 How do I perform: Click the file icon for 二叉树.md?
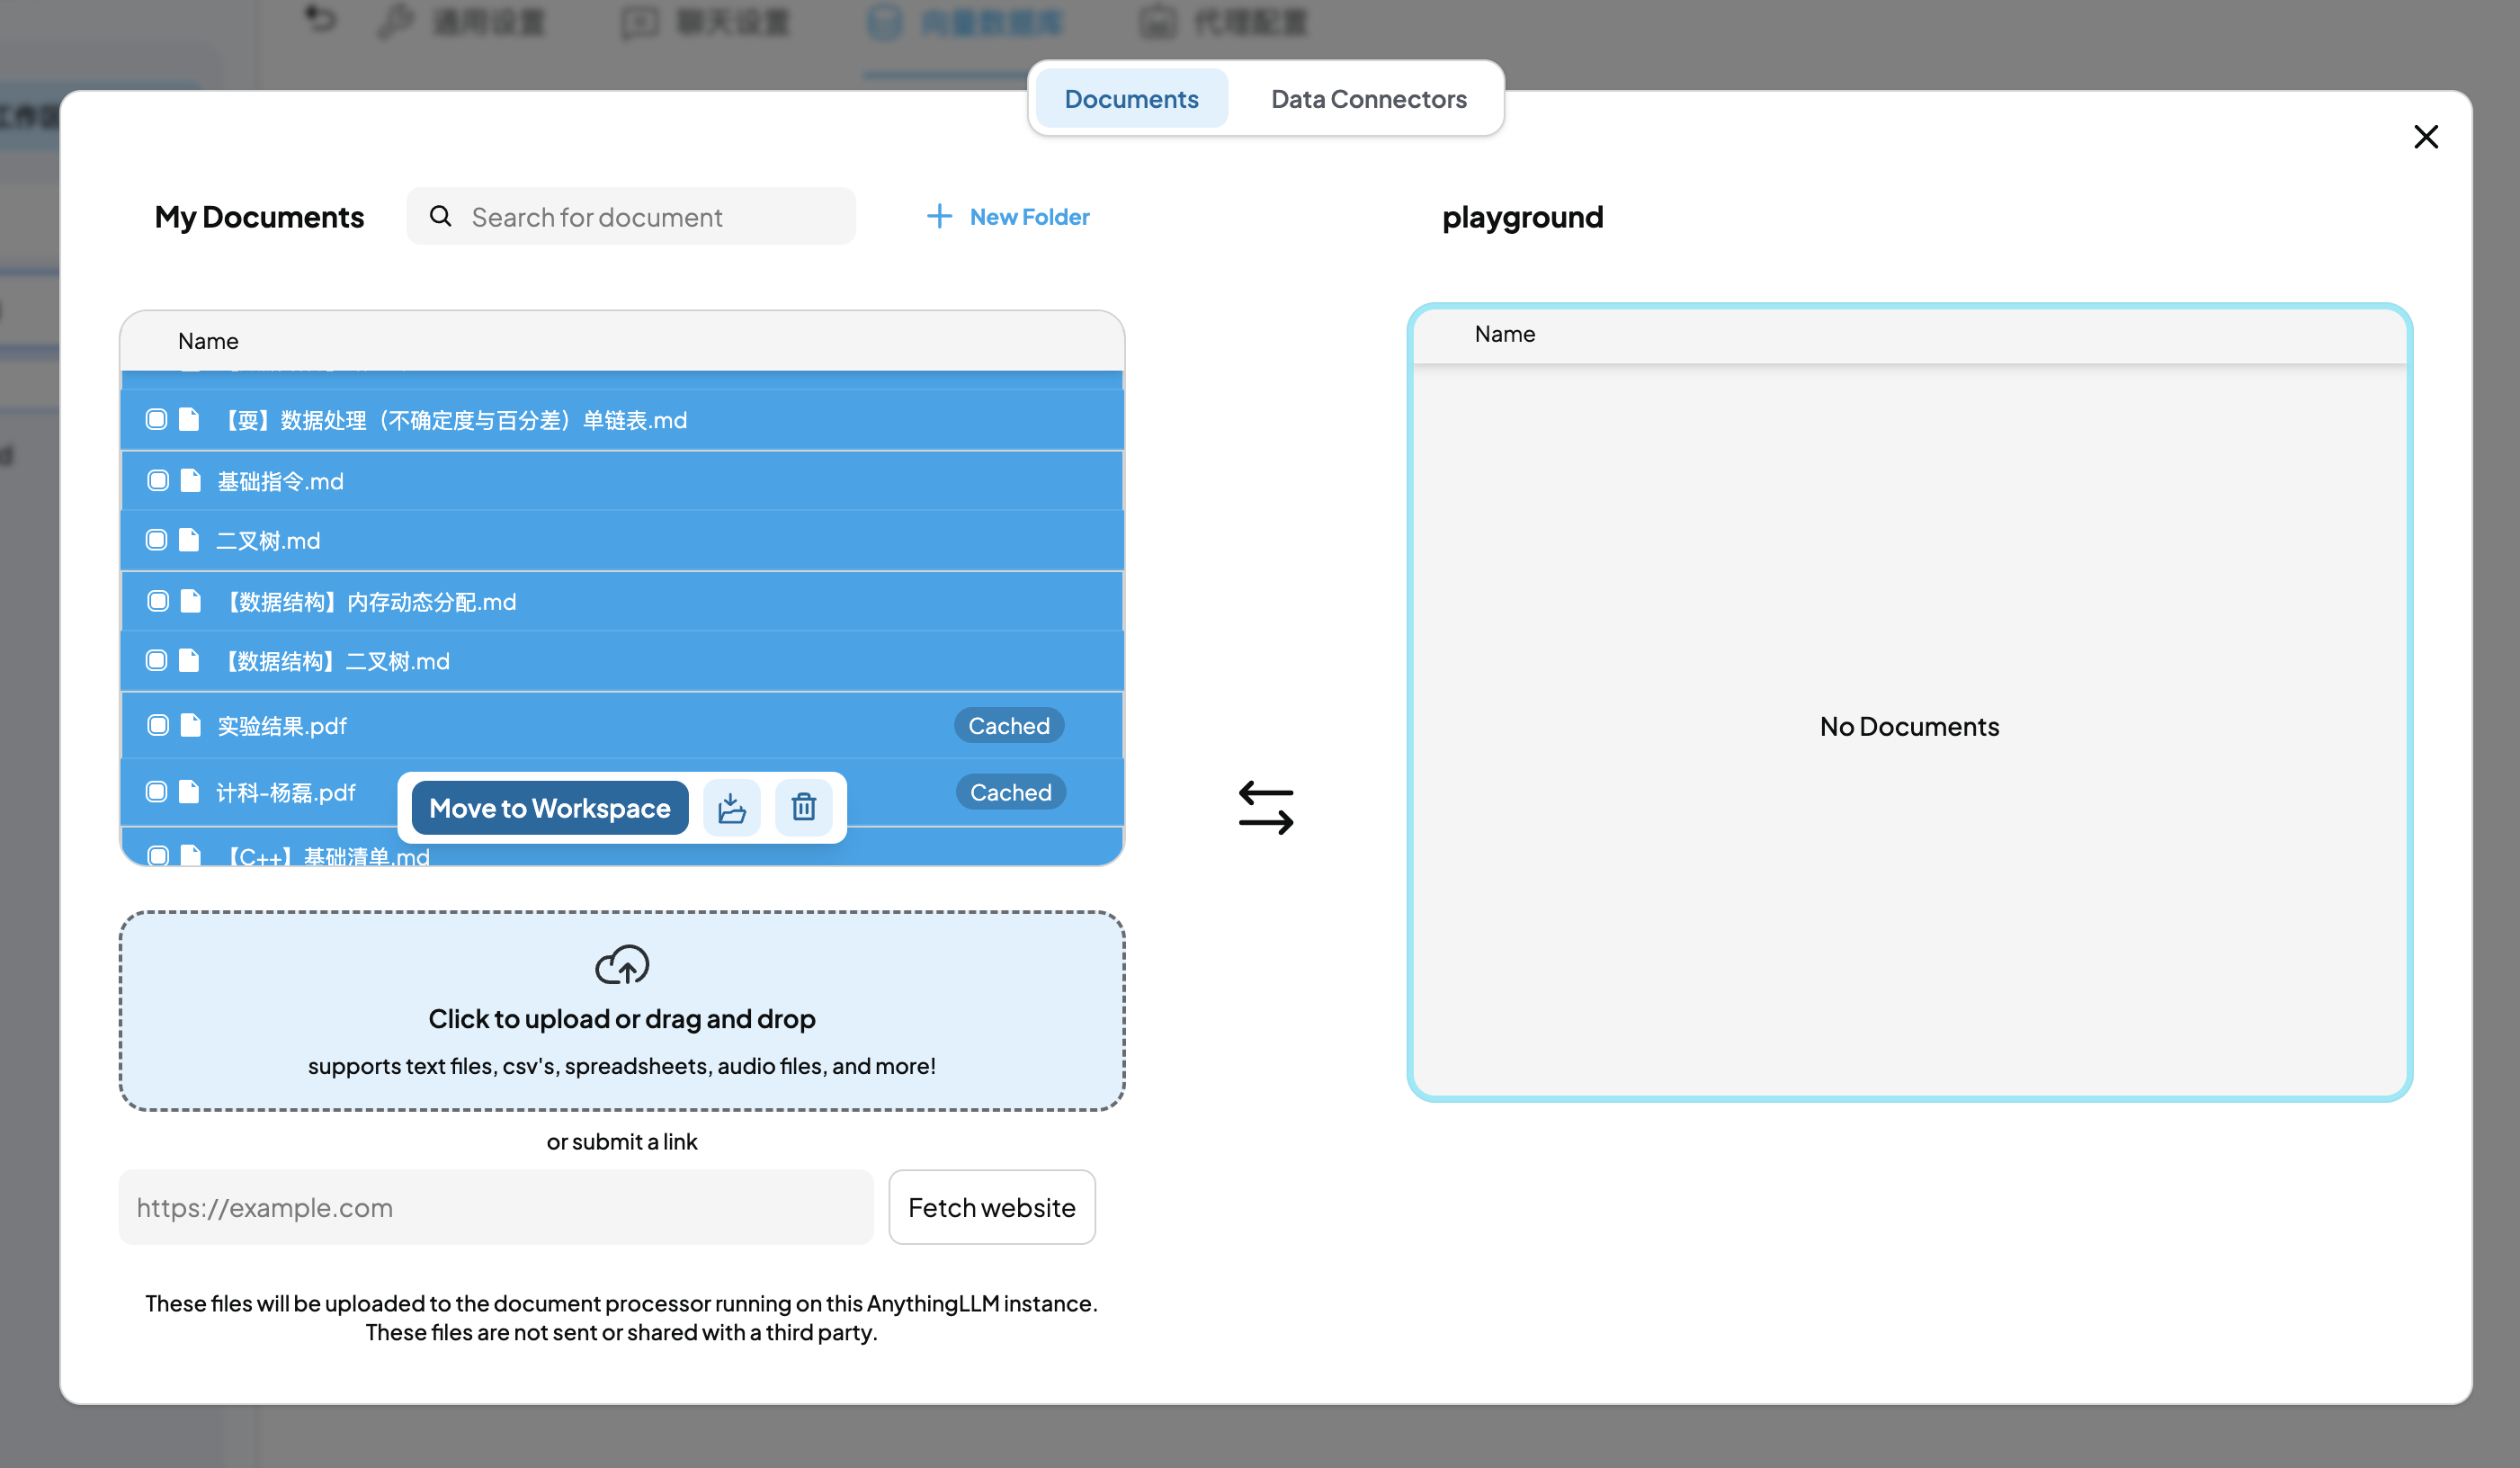(189, 540)
